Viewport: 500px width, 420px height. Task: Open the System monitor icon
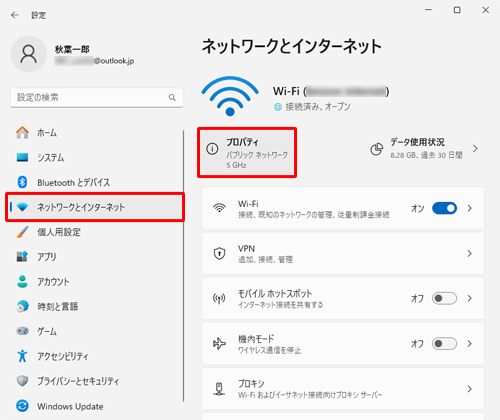[x=22, y=157]
